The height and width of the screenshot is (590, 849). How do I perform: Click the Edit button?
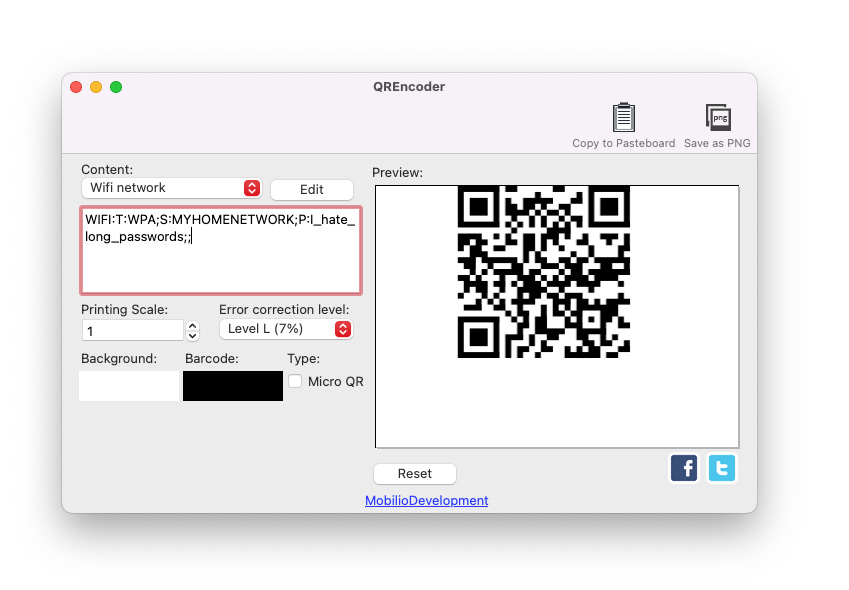tap(311, 189)
